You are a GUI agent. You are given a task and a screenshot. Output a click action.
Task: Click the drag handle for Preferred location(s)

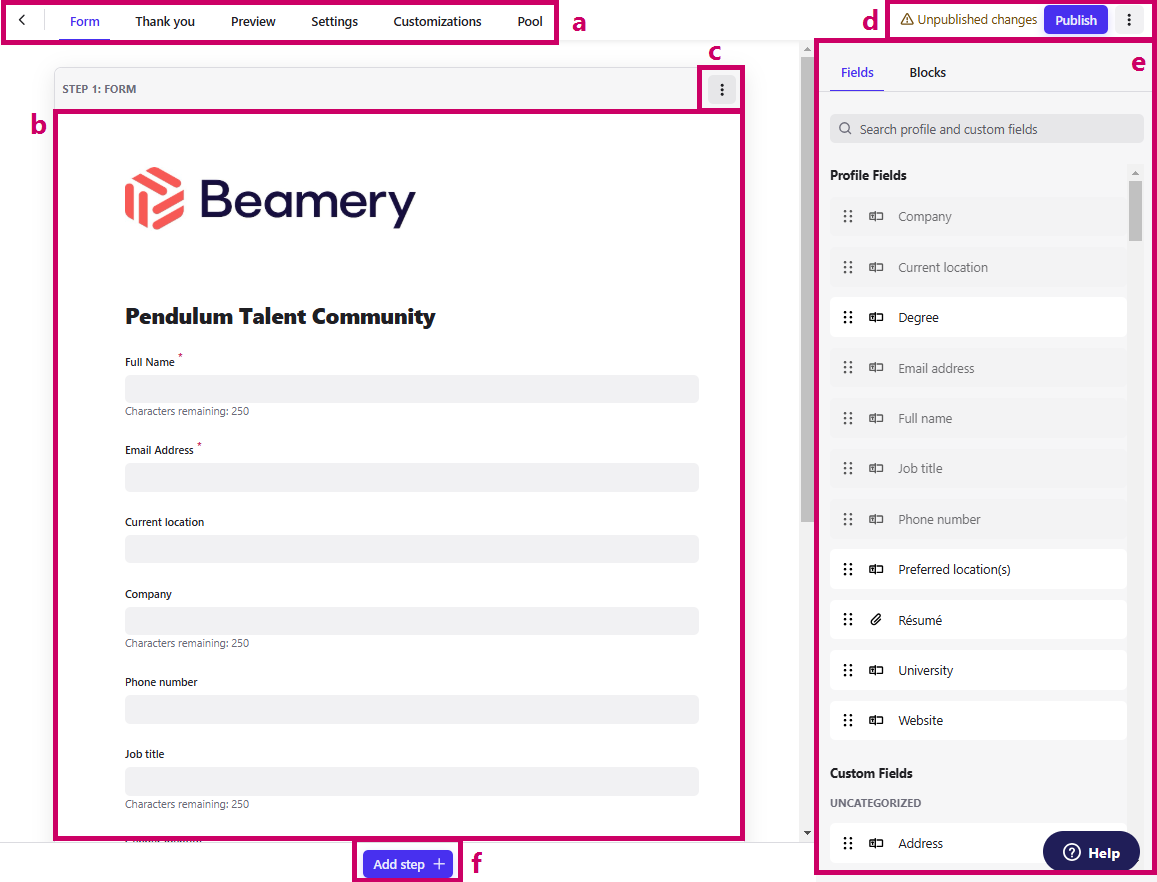[x=848, y=569]
